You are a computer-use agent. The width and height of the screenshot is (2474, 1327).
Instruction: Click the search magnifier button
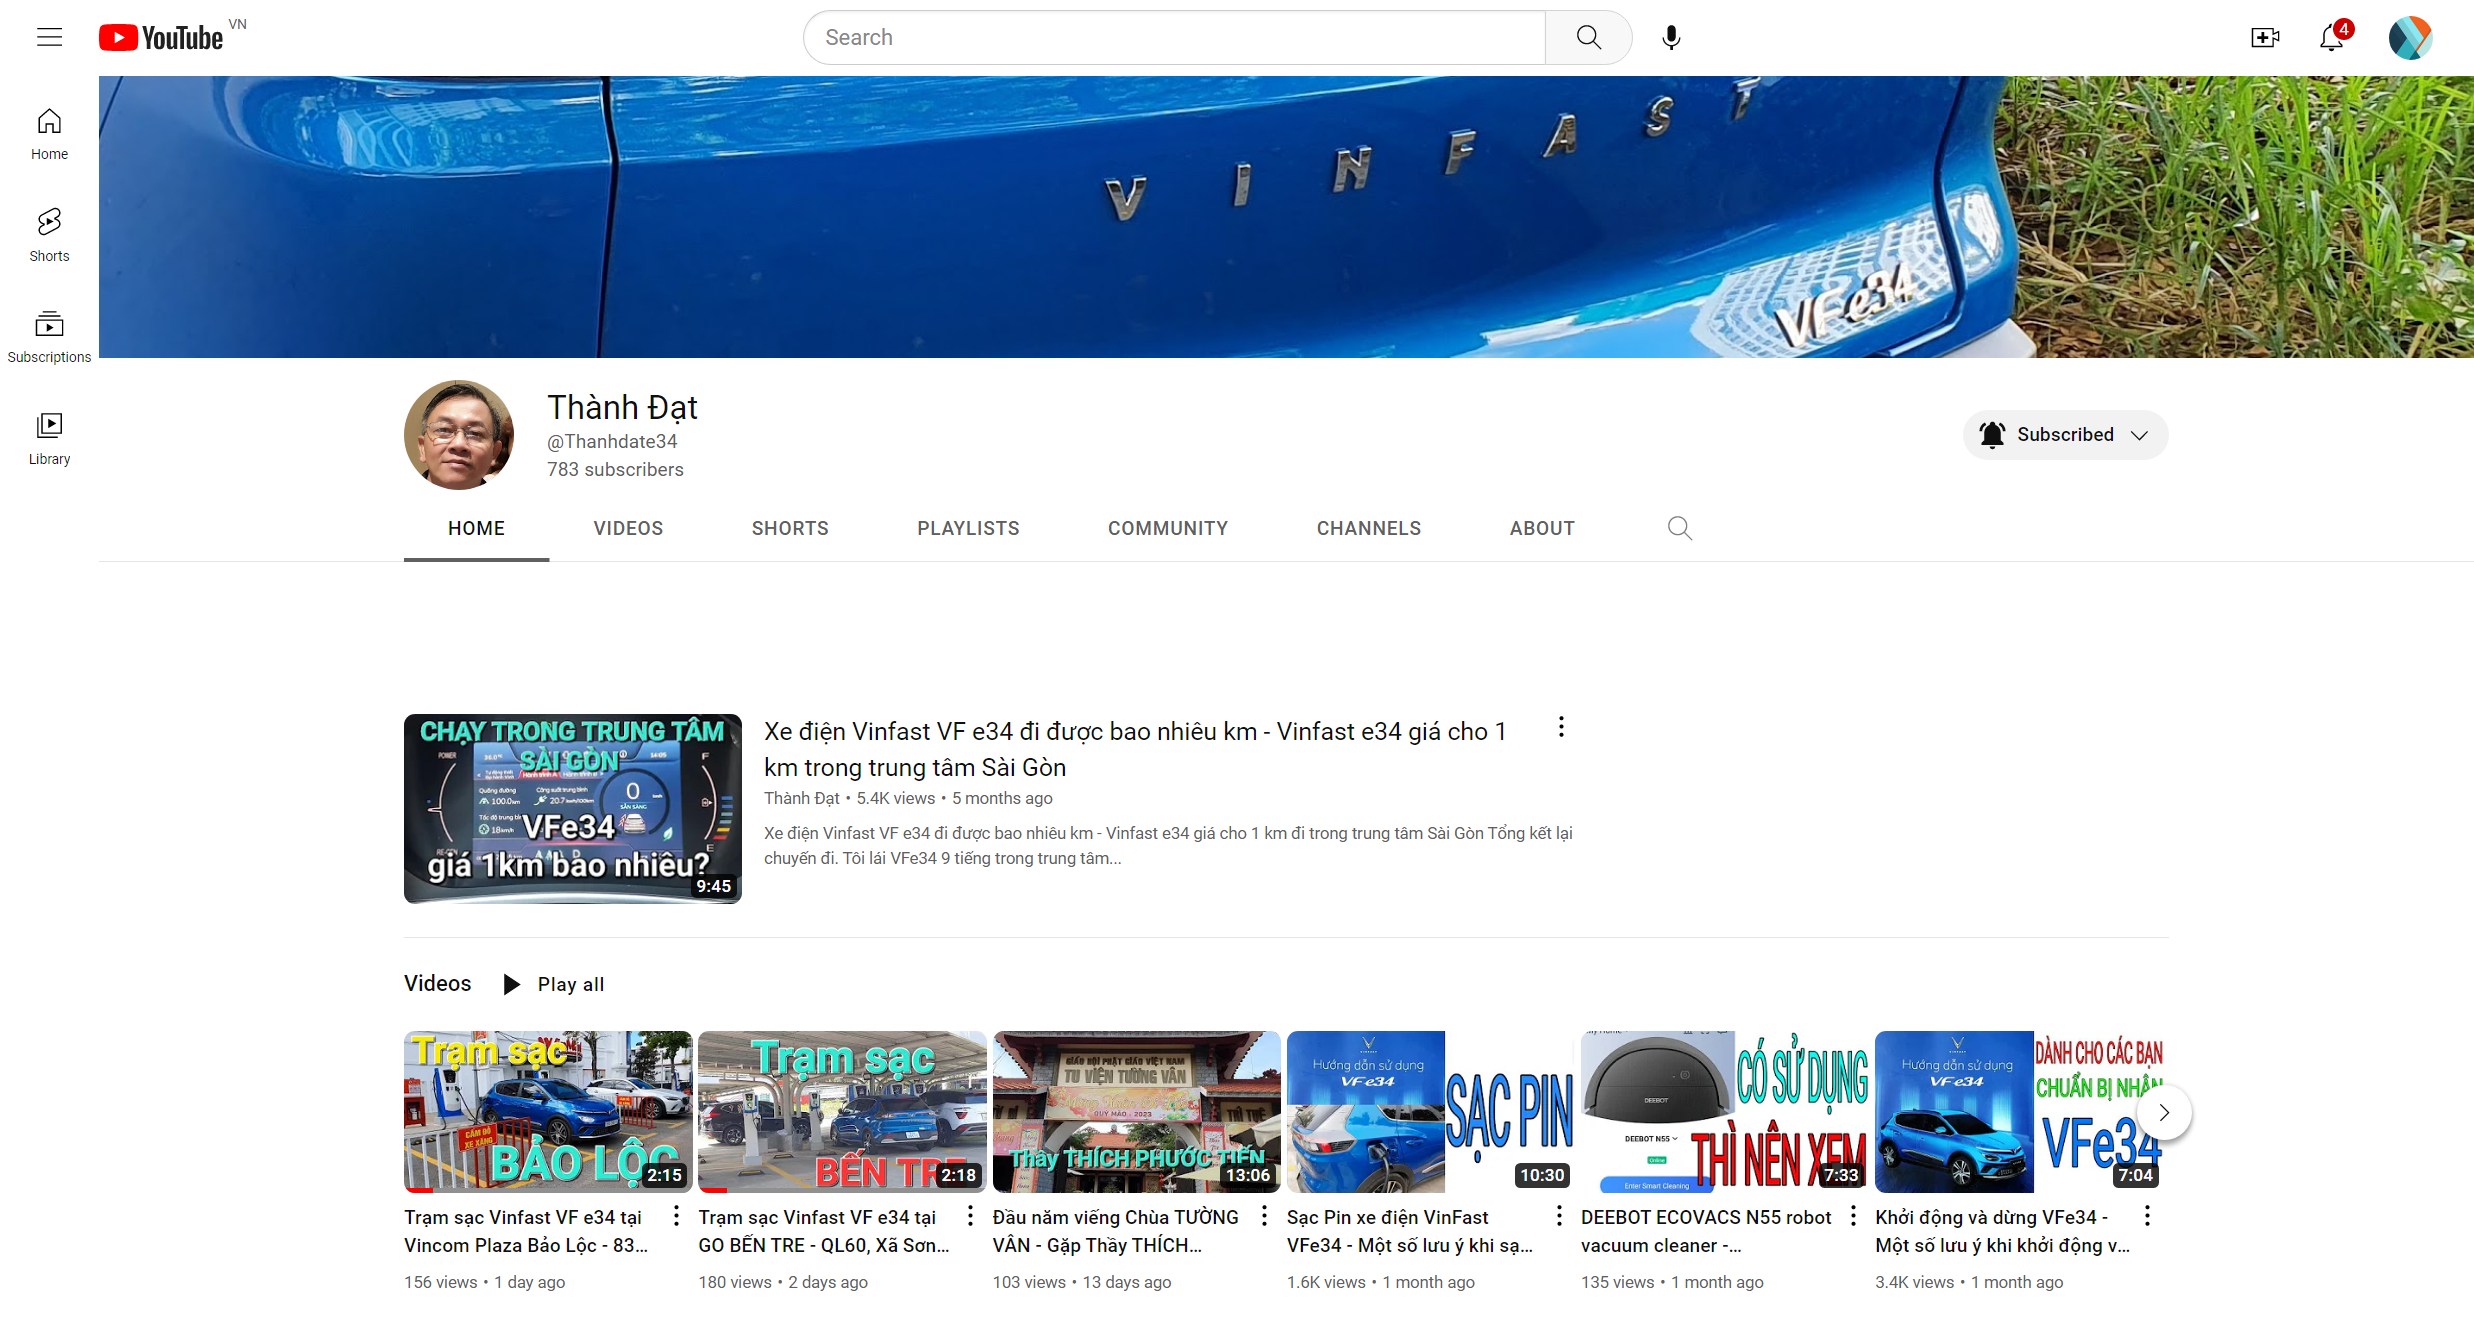click(x=1588, y=38)
